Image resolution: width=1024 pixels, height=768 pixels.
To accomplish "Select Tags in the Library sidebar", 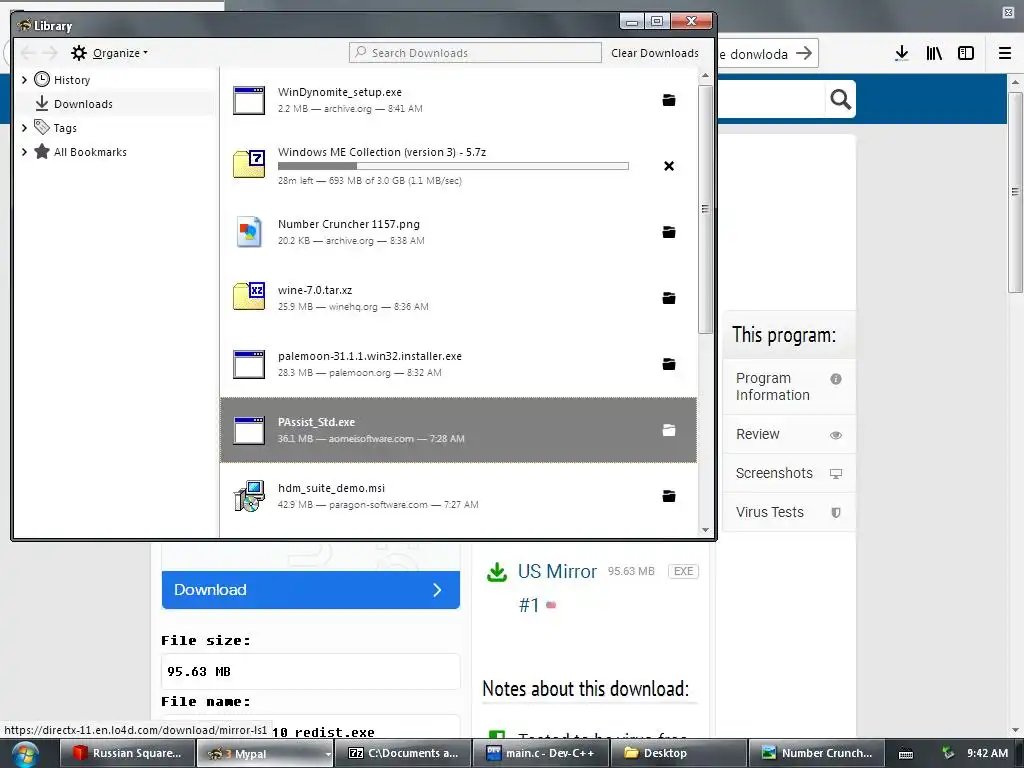I will pyautogui.click(x=65, y=128).
